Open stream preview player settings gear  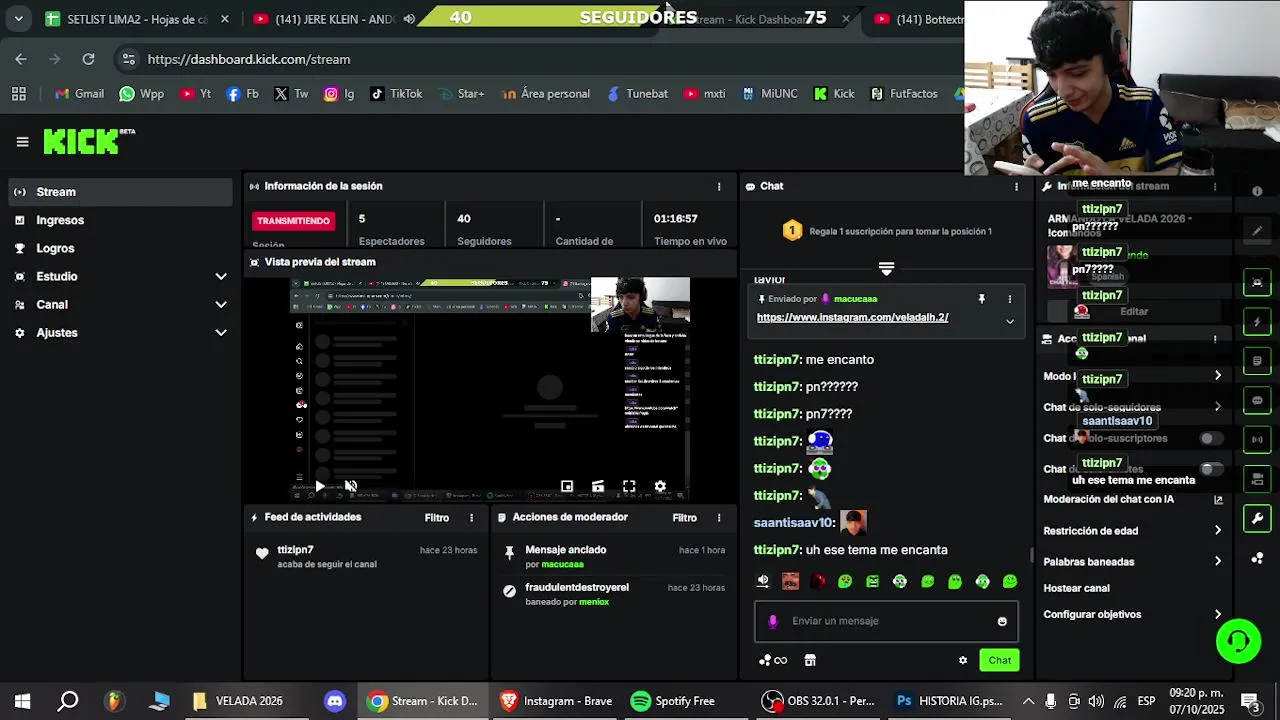coord(660,486)
